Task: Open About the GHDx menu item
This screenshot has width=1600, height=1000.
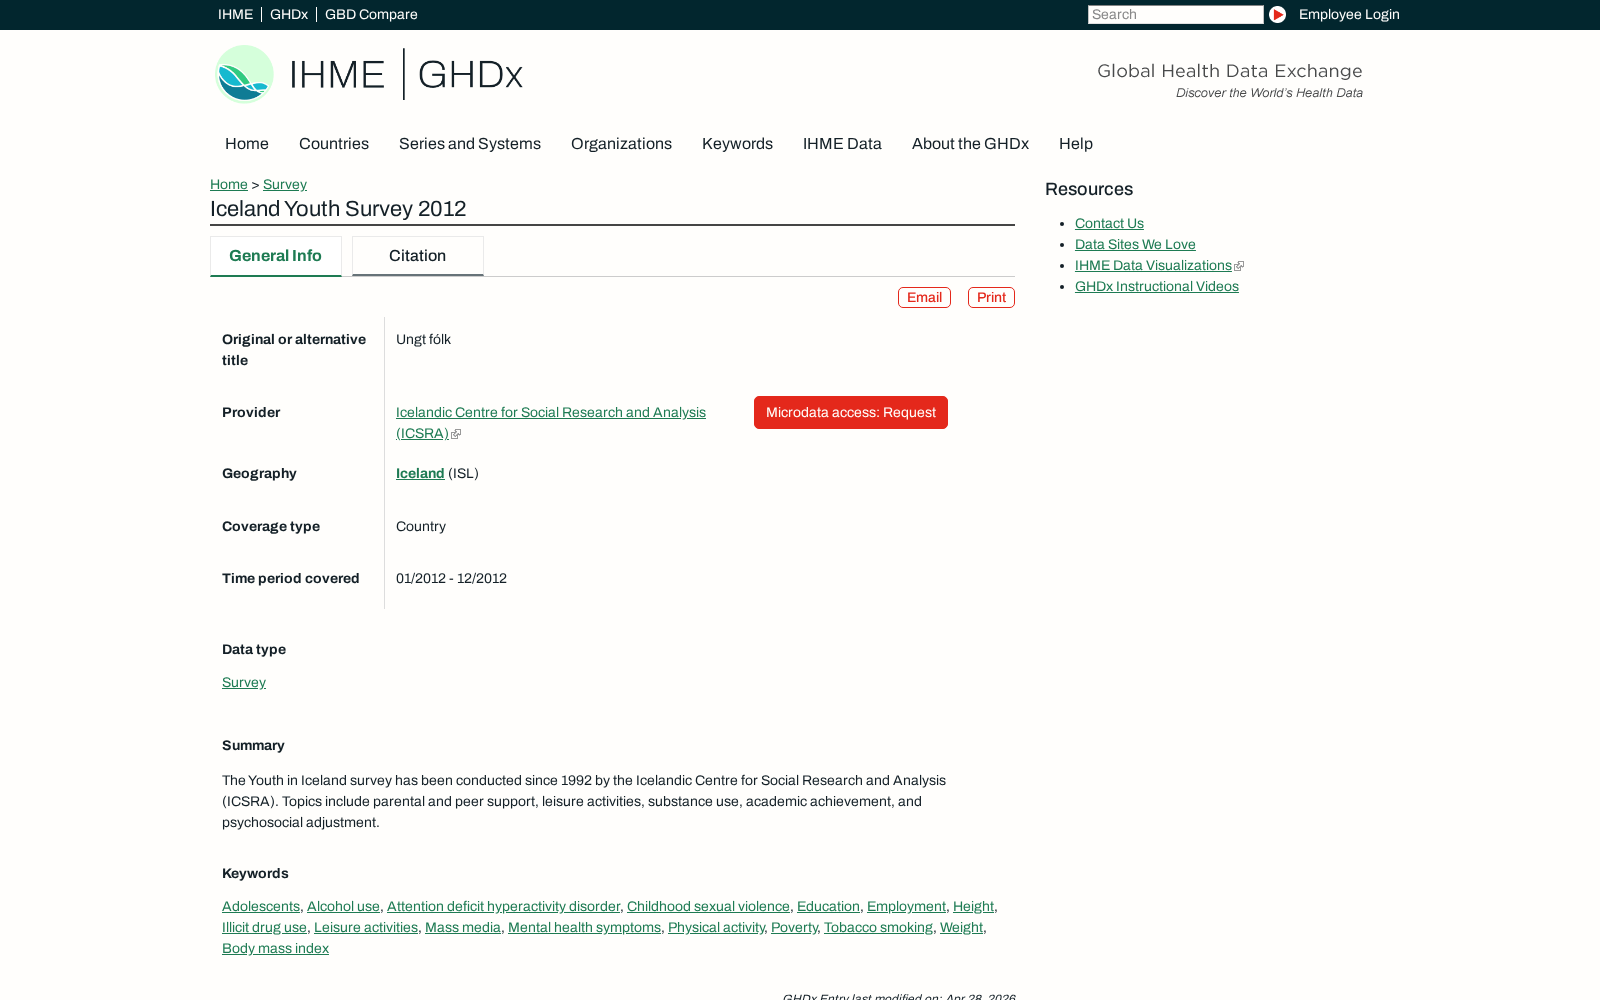Action: [x=970, y=144]
